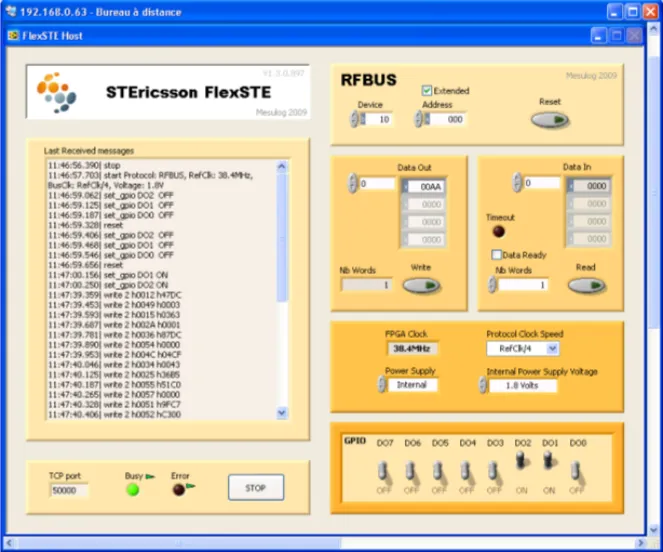Click the Busy green arrow marker
The width and height of the screenshot is (663, 552).
[x=150, y=476]
